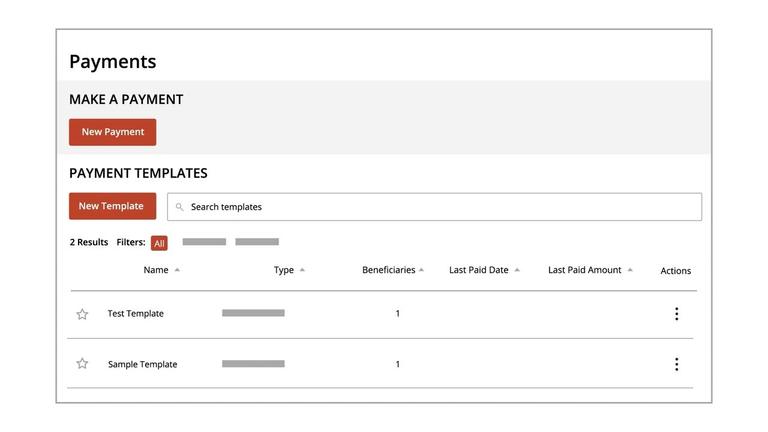Open the Test Template entry
Screen dimensions: 768x432
tap(135, 314)
